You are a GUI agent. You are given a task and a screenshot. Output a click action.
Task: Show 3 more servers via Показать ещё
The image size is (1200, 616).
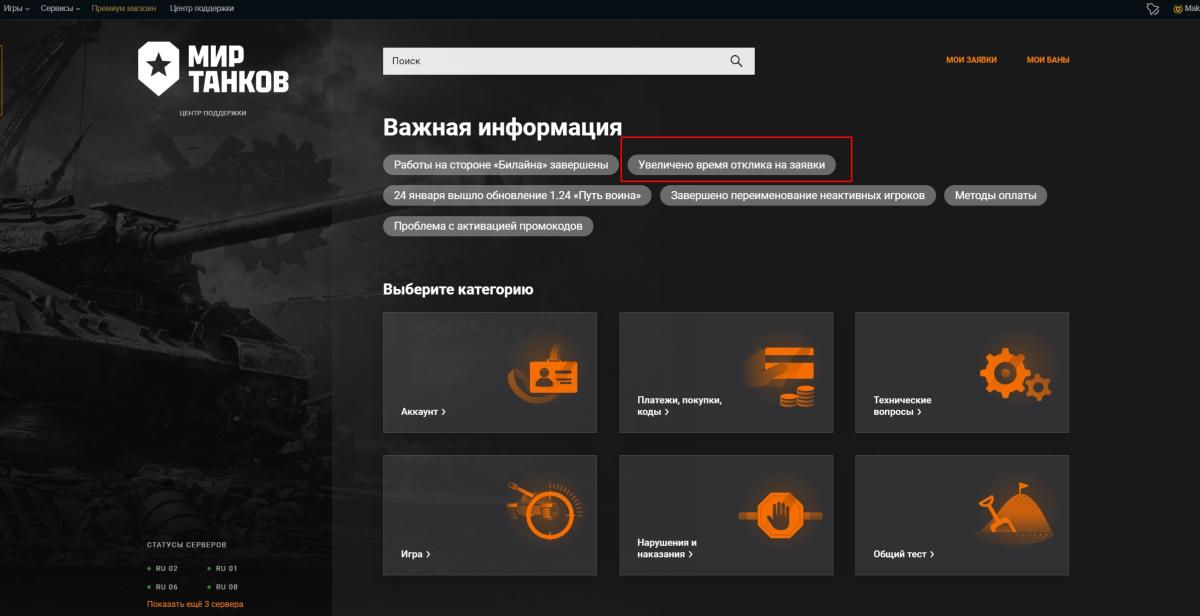195,604
